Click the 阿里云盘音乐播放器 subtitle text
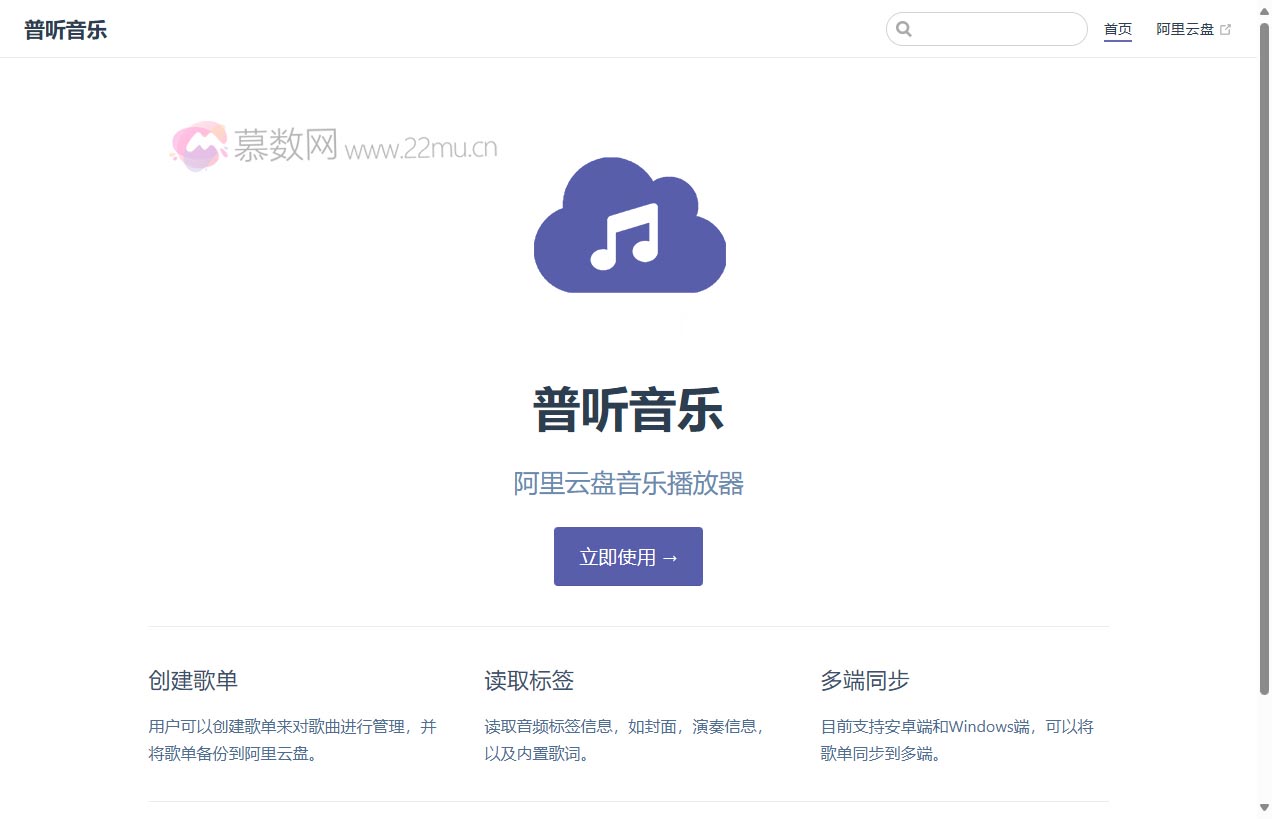This screenshot has width=1272, height=819. pos(627,484)
